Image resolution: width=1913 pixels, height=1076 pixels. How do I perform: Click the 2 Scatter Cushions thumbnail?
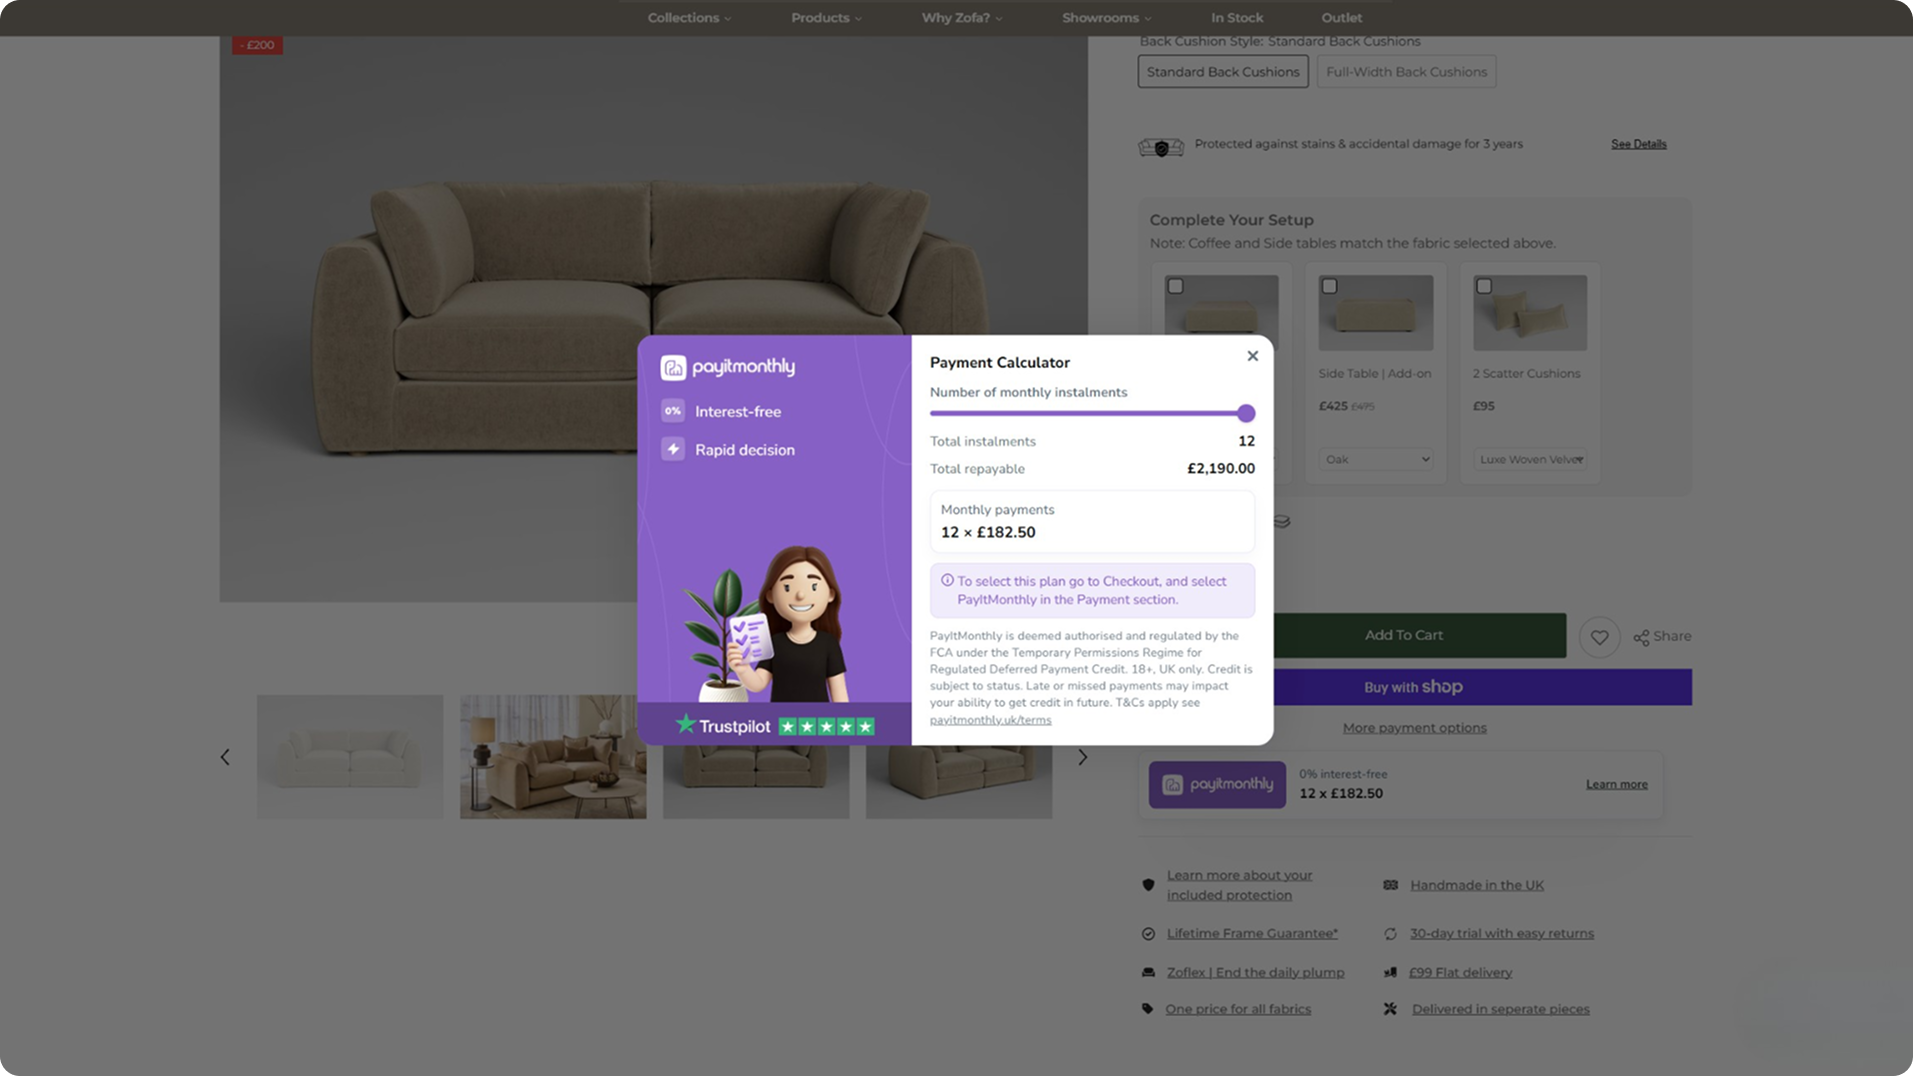1530,313
